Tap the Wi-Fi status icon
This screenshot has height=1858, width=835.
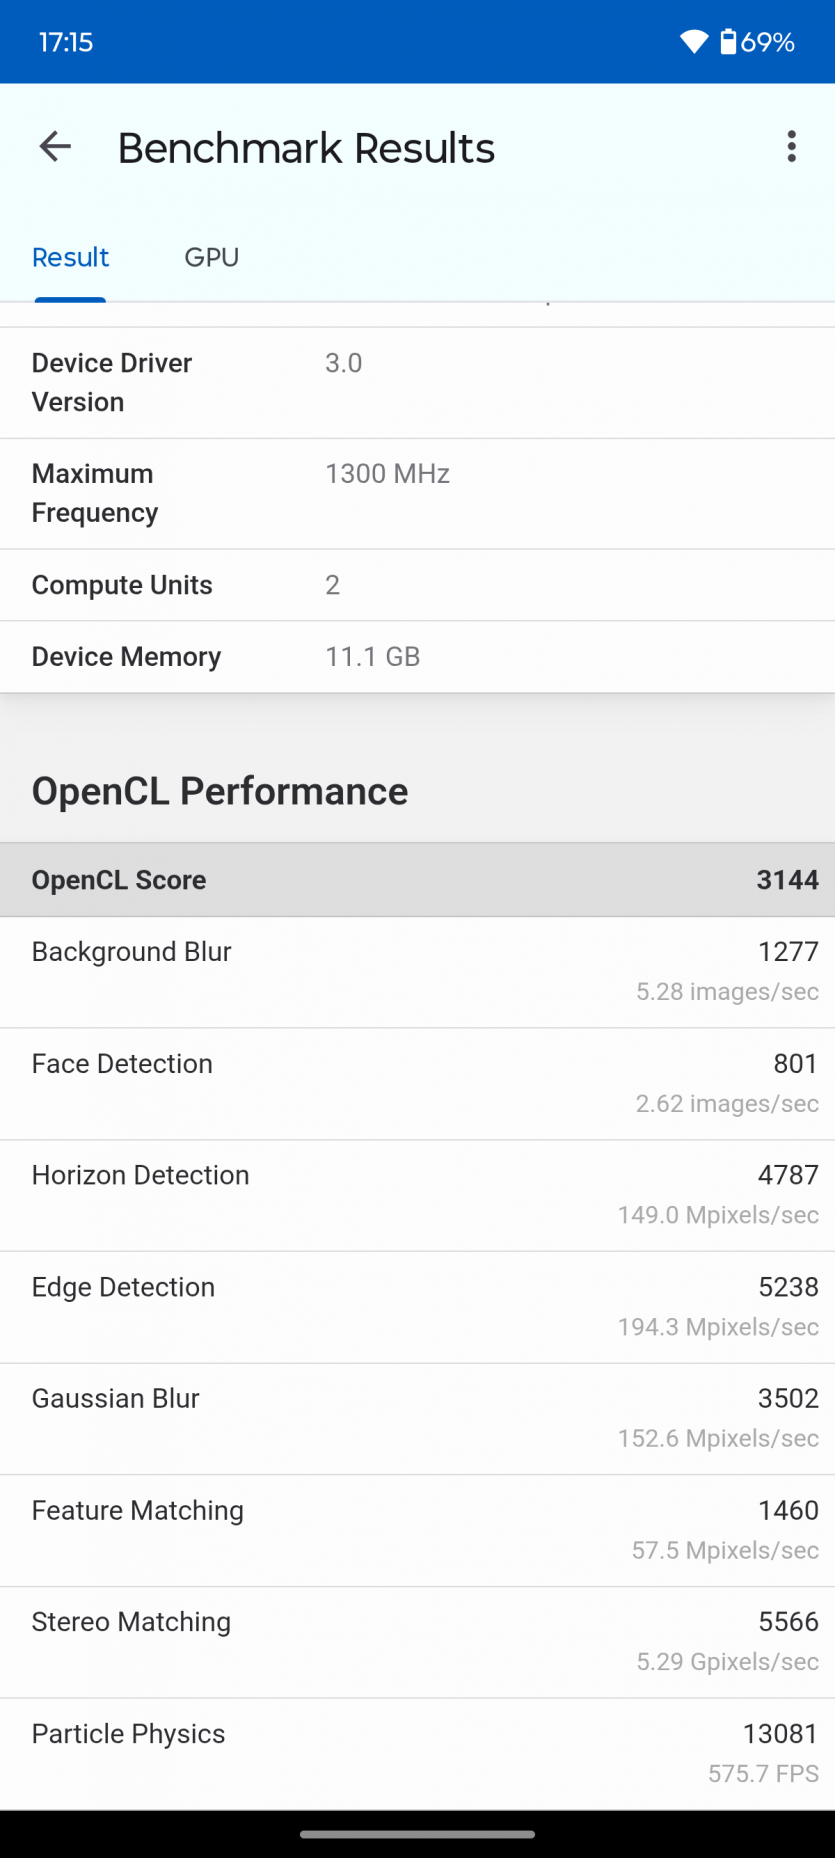[693, 42]
